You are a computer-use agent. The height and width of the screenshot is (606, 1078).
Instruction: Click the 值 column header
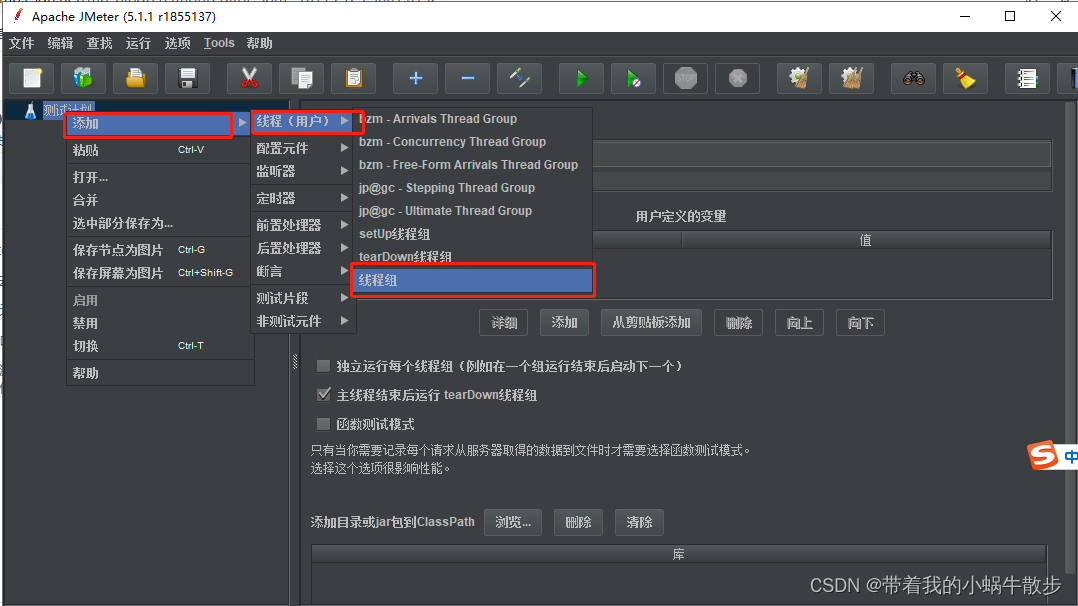click(866, 240)
